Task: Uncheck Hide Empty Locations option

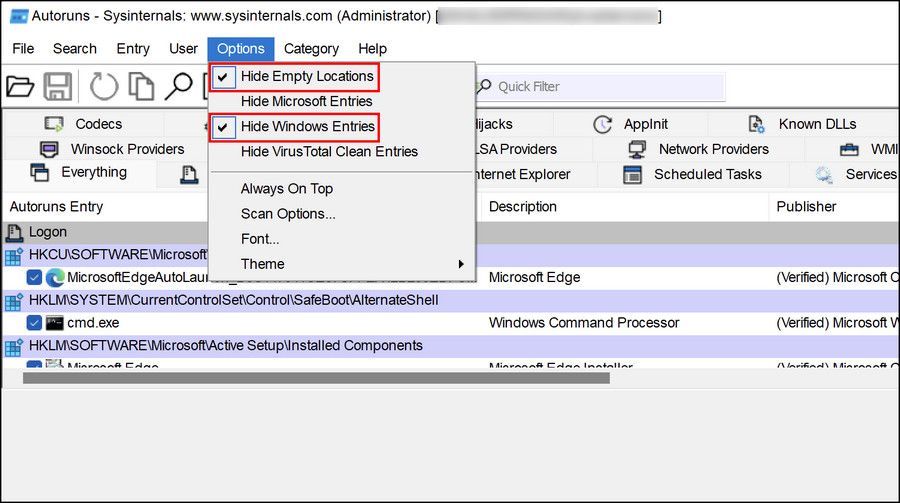Action: click(x=295, y=76)
